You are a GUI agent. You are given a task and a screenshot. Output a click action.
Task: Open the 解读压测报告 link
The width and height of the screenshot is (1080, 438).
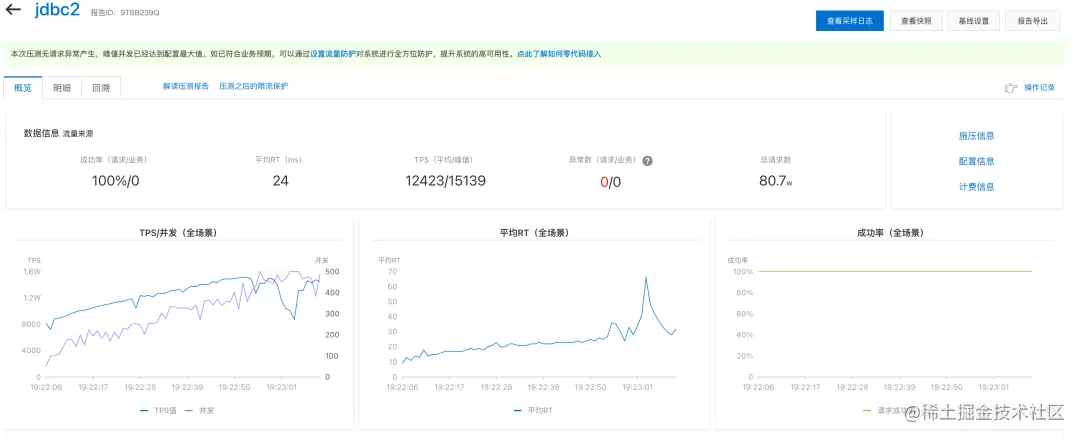pos(186,86)
